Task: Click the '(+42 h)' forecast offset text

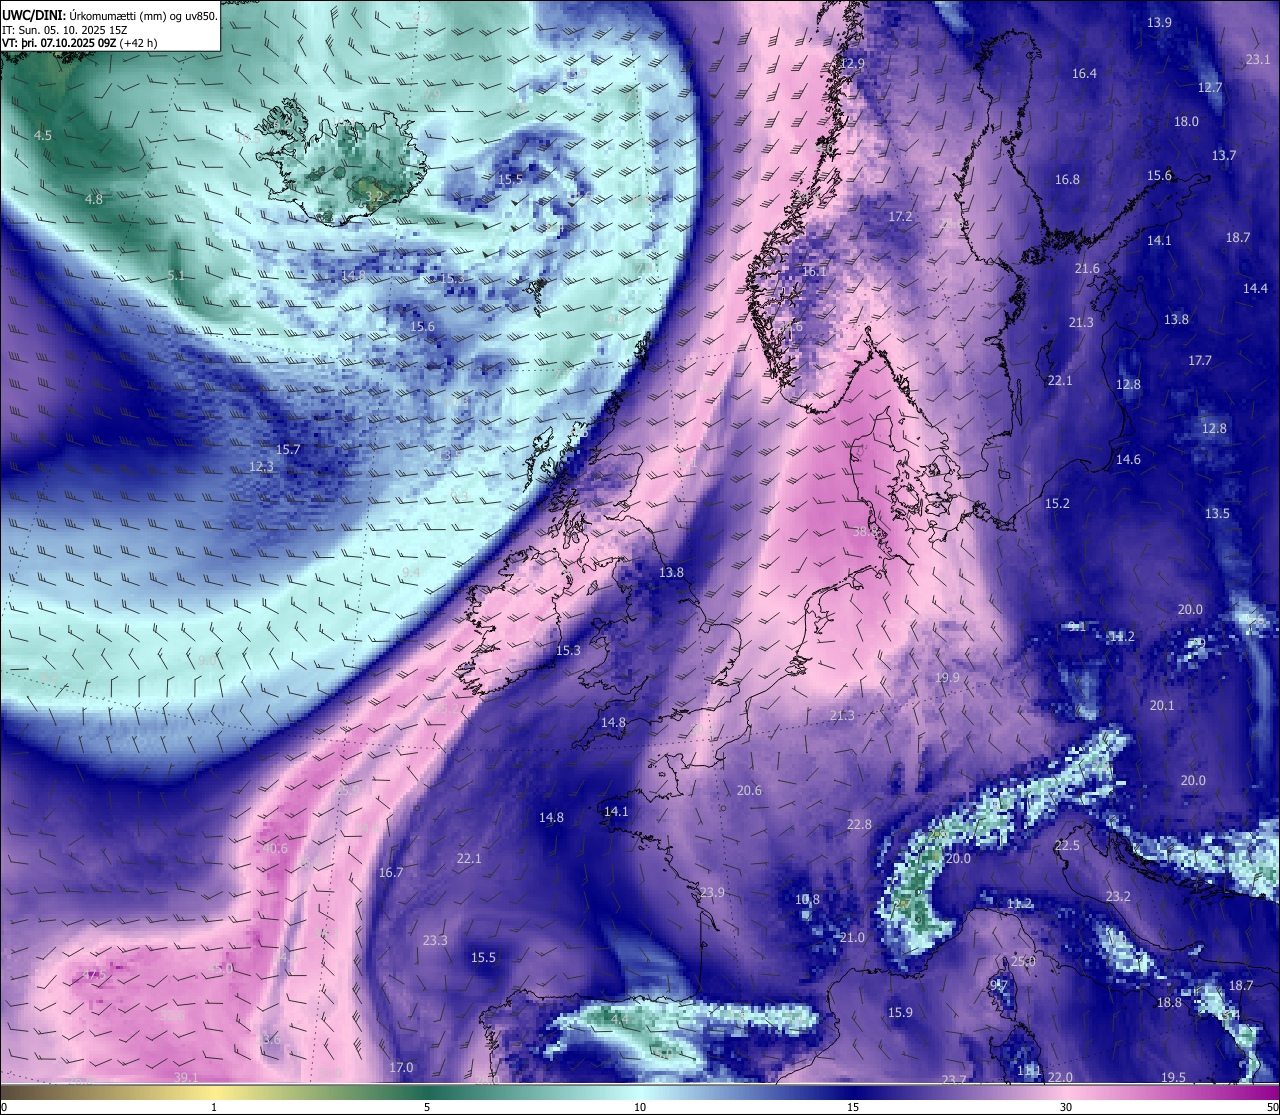Action: click(x=138, y=43)
